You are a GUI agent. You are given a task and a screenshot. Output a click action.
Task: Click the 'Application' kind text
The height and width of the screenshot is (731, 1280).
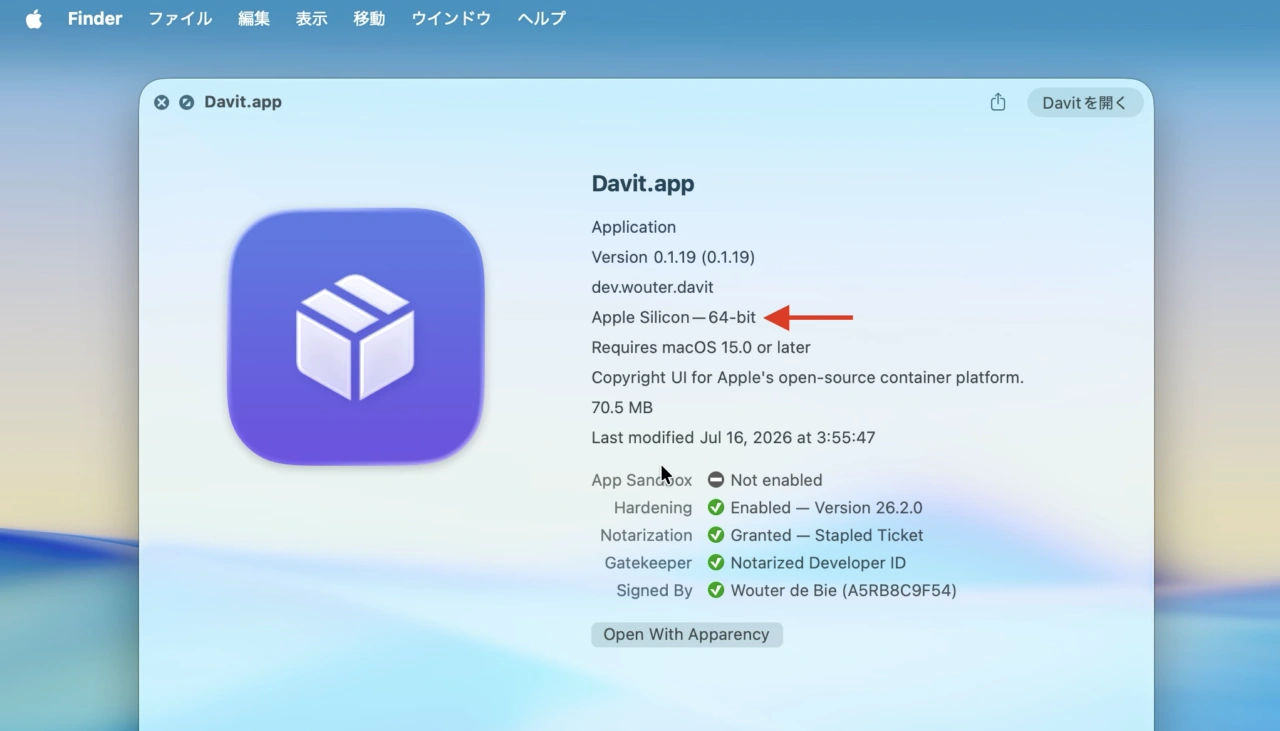tap(634, 227)
